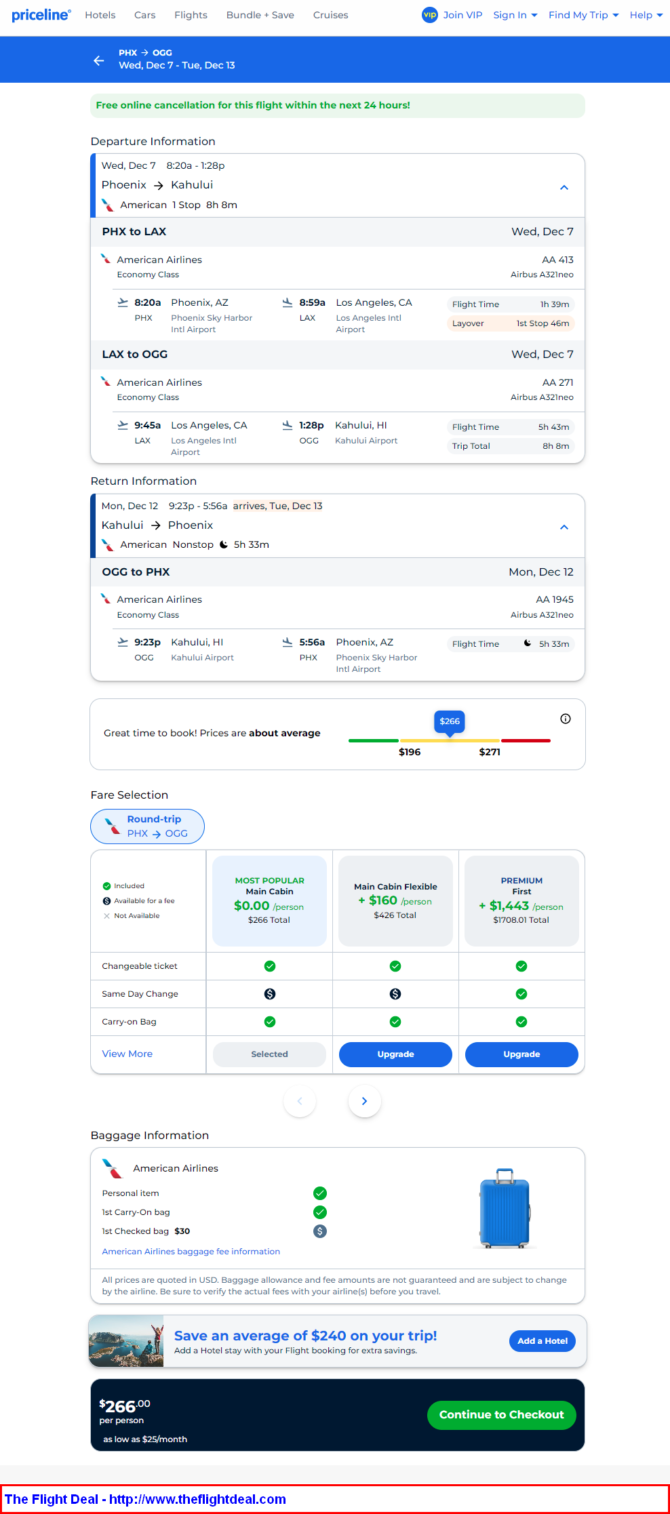This screenshot has width=670, height=1514.
Task: Click the Trip Total 8h 8m label
Action: [x=511, y=446]
